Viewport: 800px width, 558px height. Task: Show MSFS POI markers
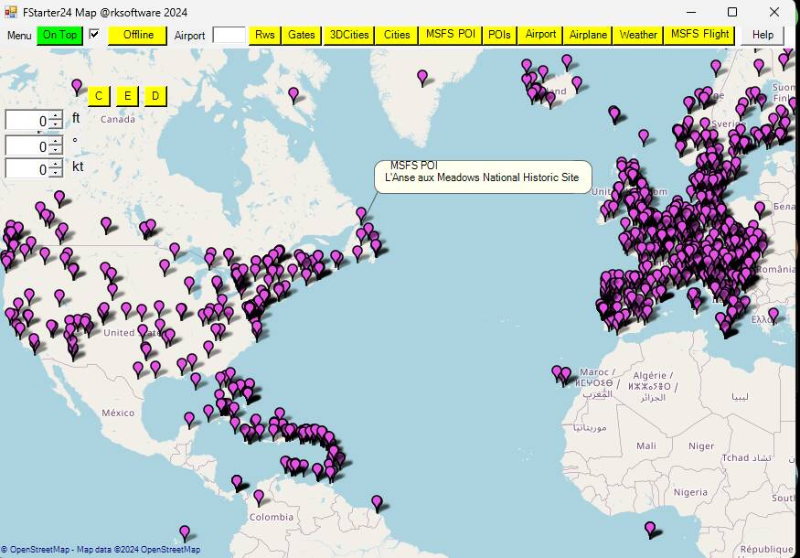[x=450, y=35]
